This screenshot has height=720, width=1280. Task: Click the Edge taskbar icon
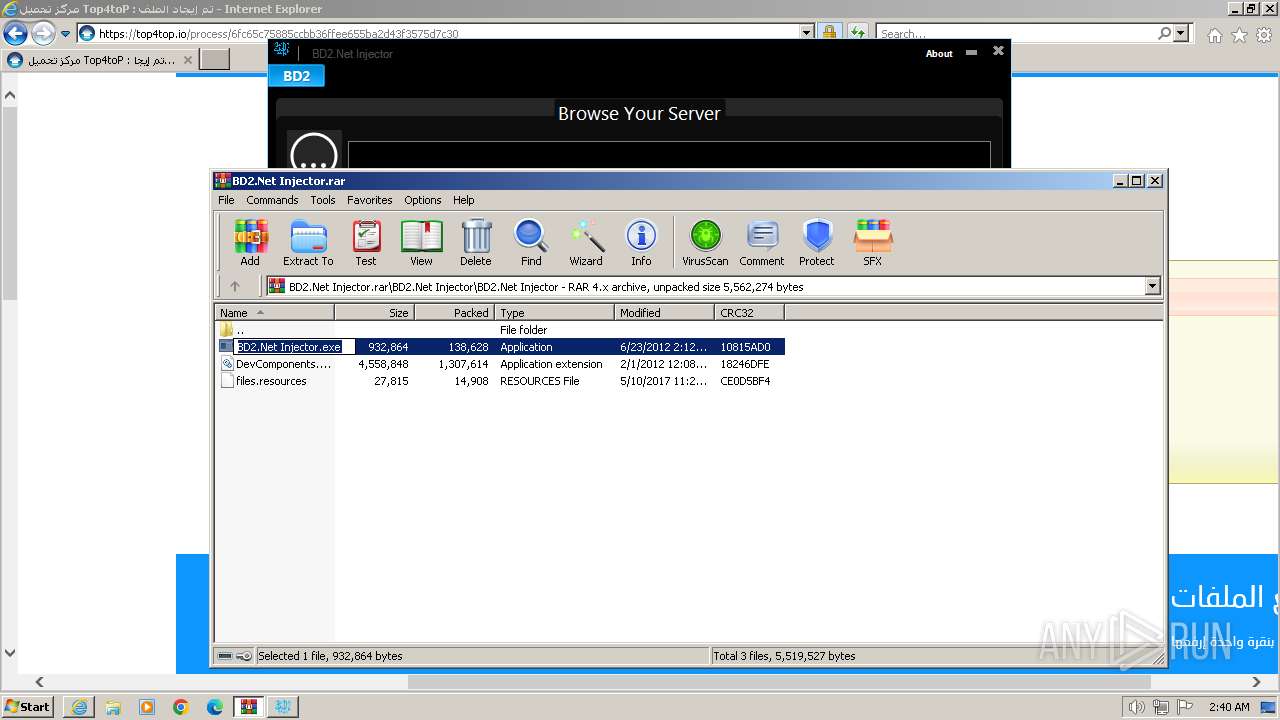click(x=214, y=707)
